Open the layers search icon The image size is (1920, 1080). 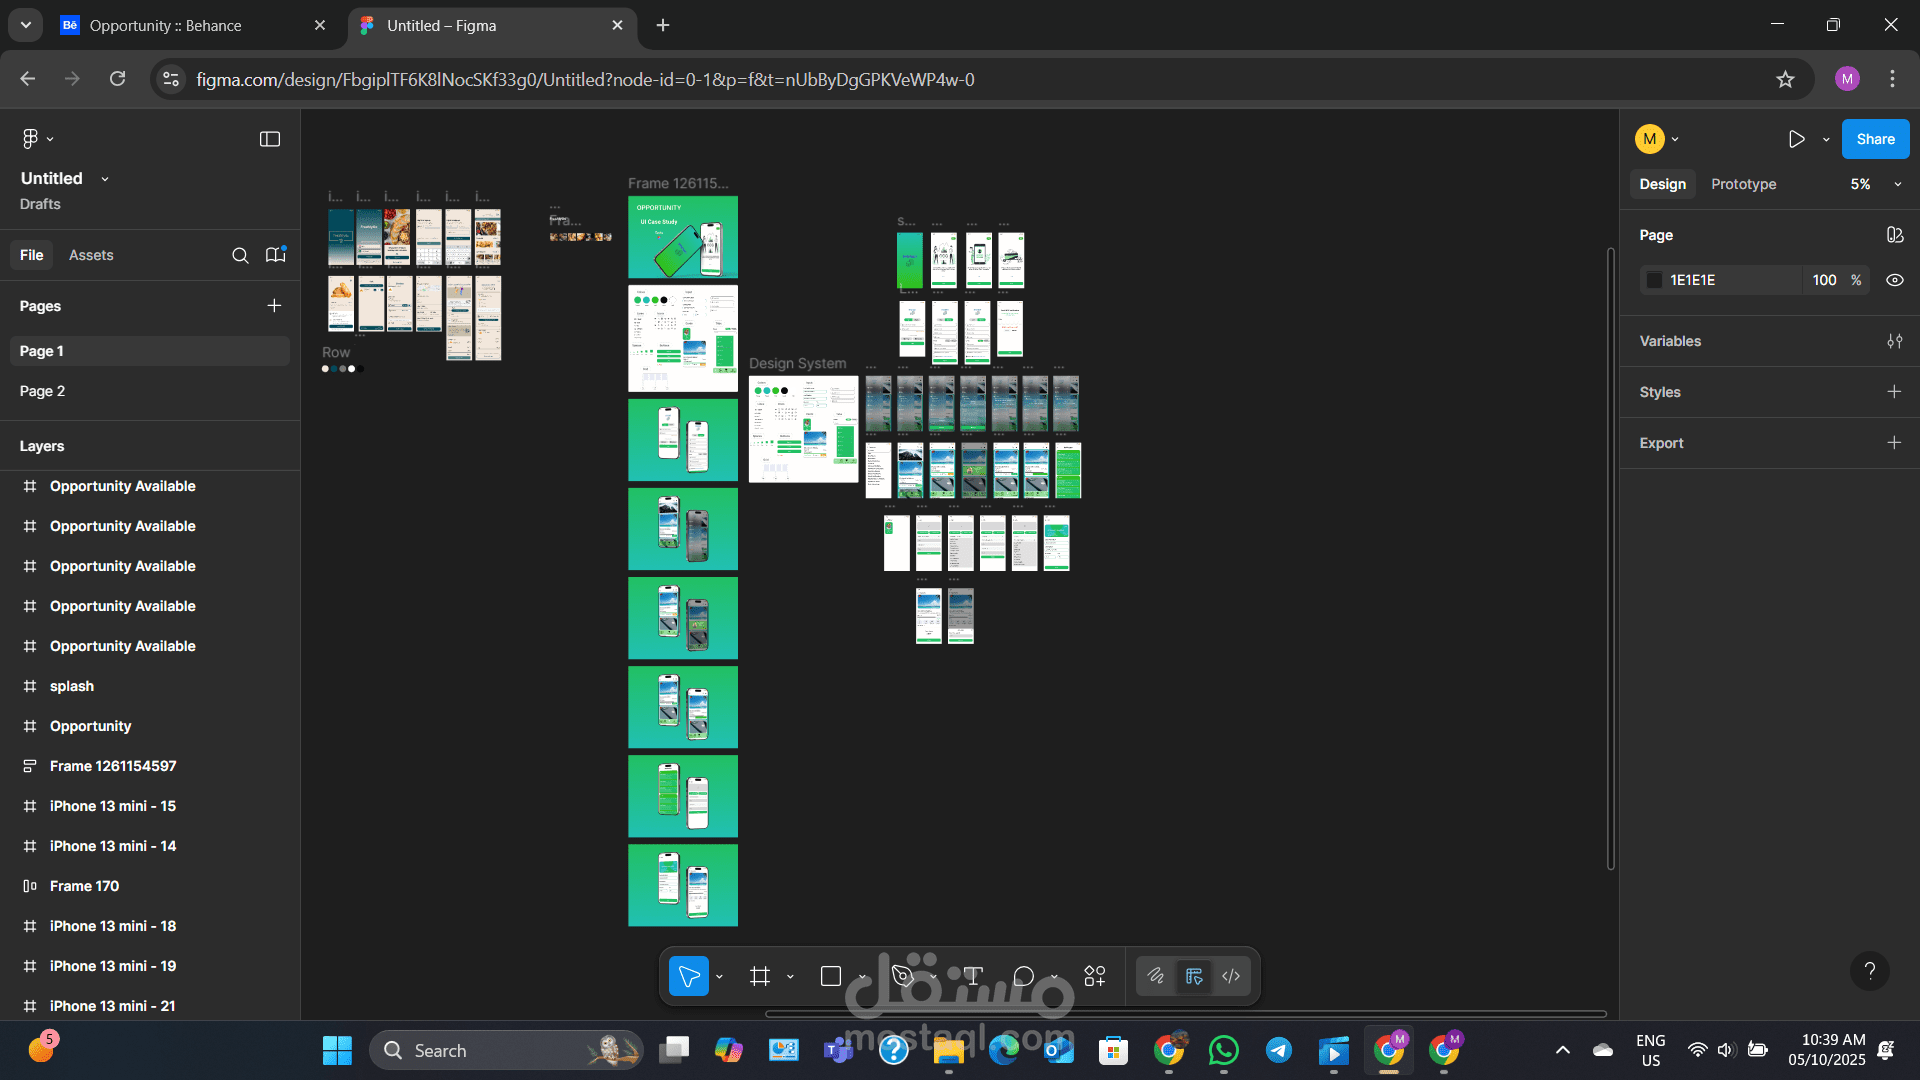(x=240, y=255)
